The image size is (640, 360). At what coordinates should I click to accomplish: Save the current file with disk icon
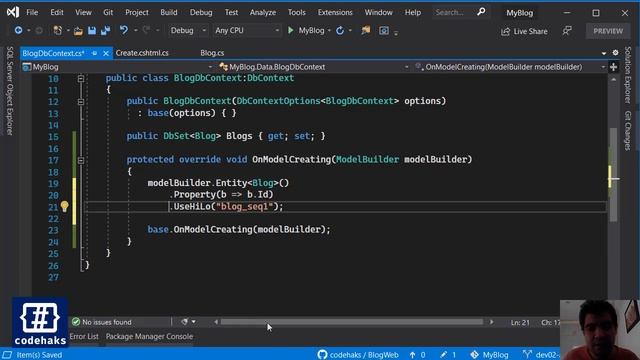pos(92,30)
